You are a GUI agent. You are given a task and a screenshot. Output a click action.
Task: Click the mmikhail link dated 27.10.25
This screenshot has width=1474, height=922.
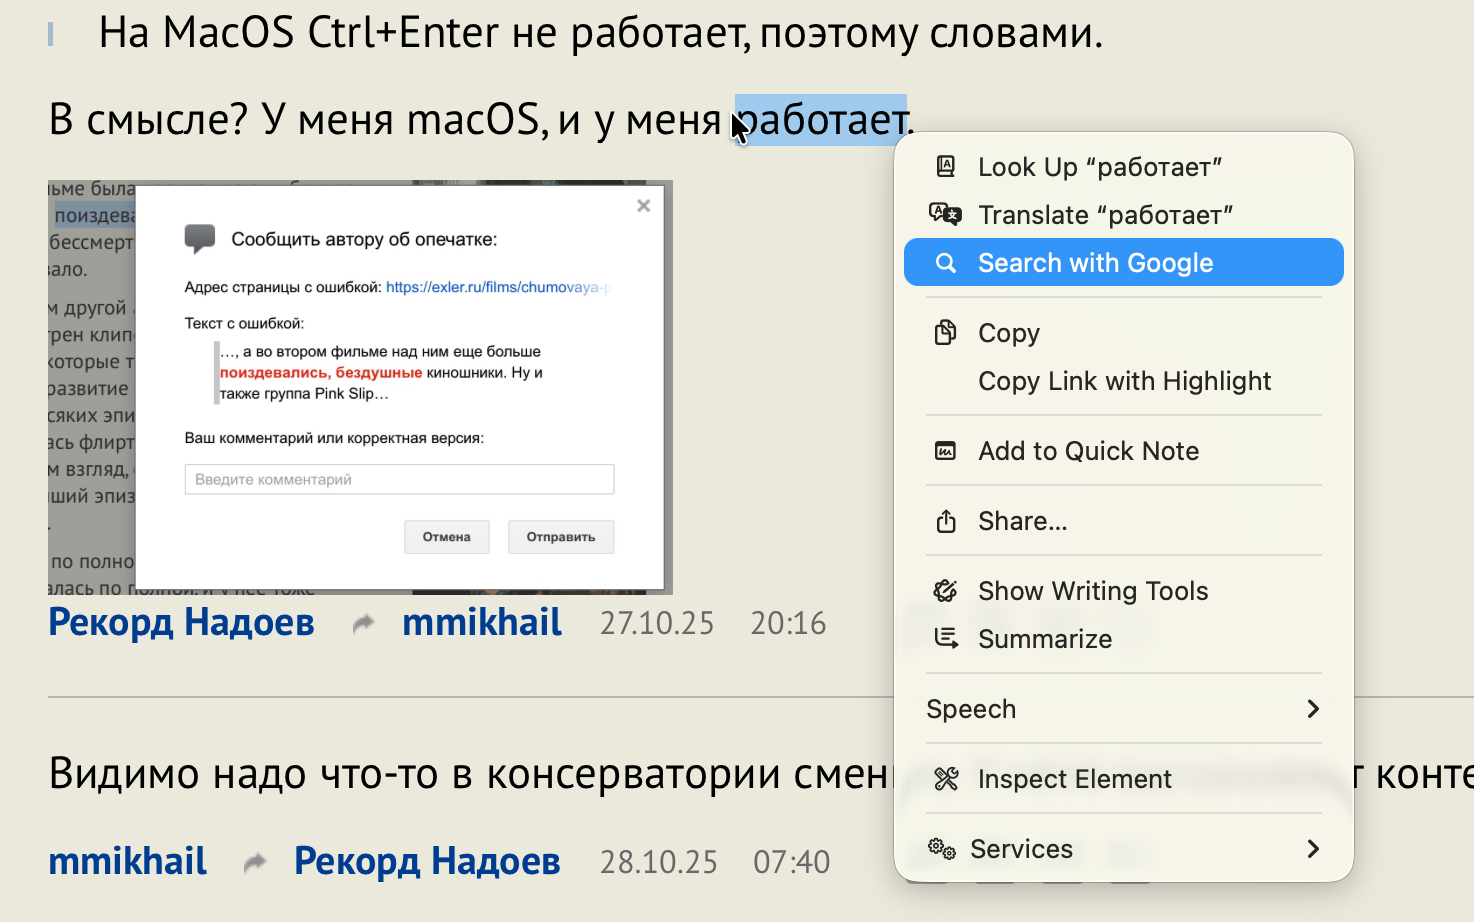point(482,623)
